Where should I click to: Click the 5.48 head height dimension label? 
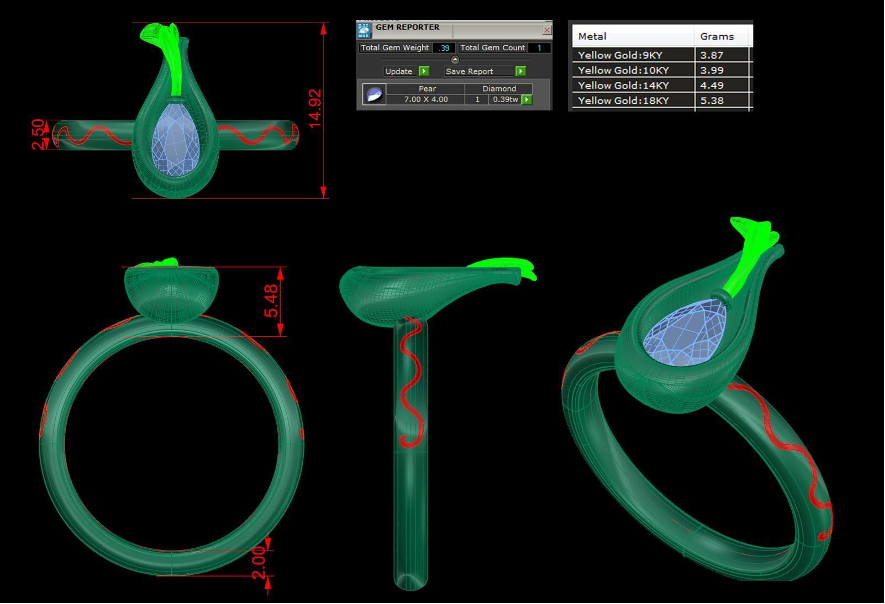tap(271, 301)
